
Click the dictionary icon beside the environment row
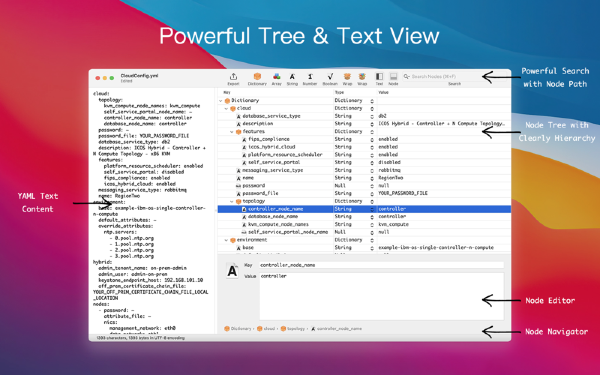tap(233, 240)
